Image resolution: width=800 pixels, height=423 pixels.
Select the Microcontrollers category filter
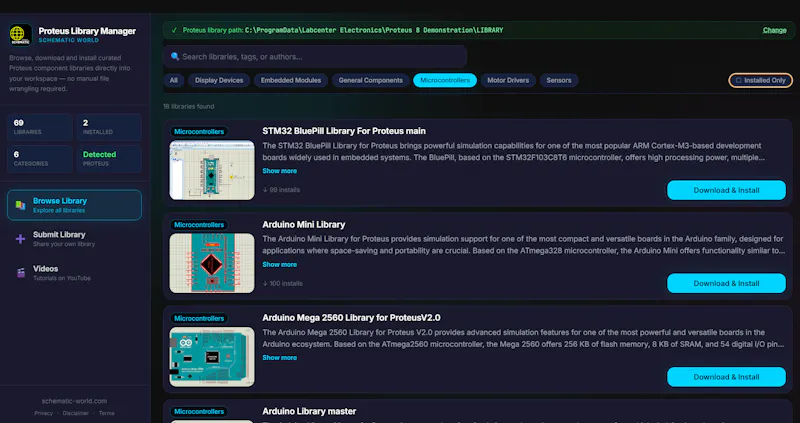[445, 80]
